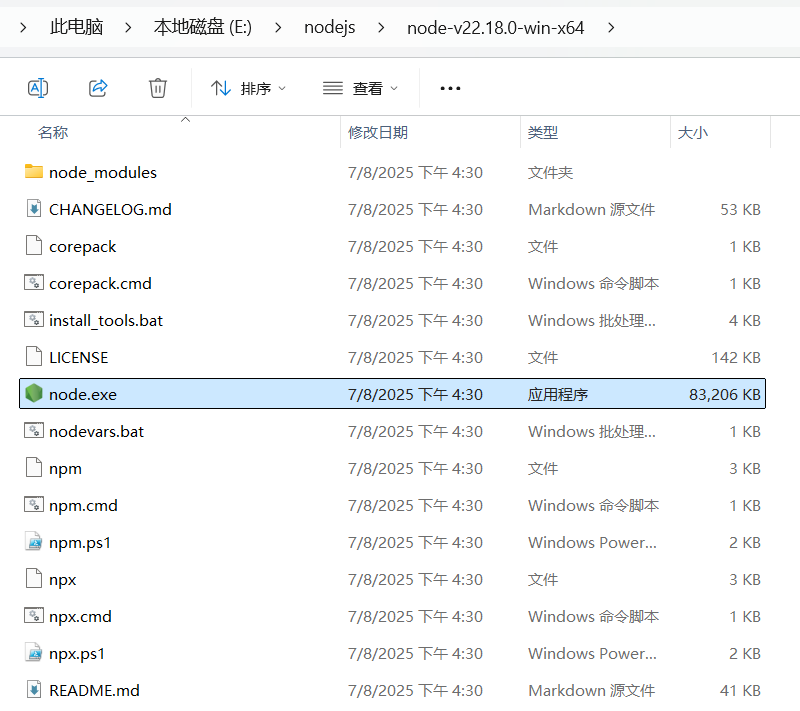Click the date of the npx row

pyautogui.click(x=415, y=579)
